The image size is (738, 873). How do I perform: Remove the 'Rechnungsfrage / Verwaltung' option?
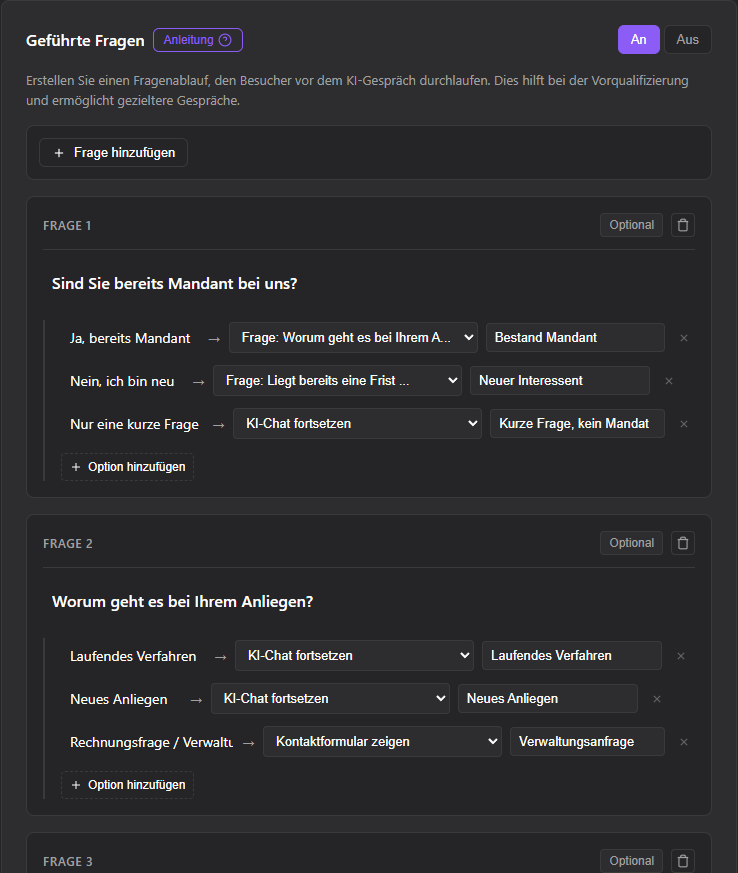[x=684, y=742]
